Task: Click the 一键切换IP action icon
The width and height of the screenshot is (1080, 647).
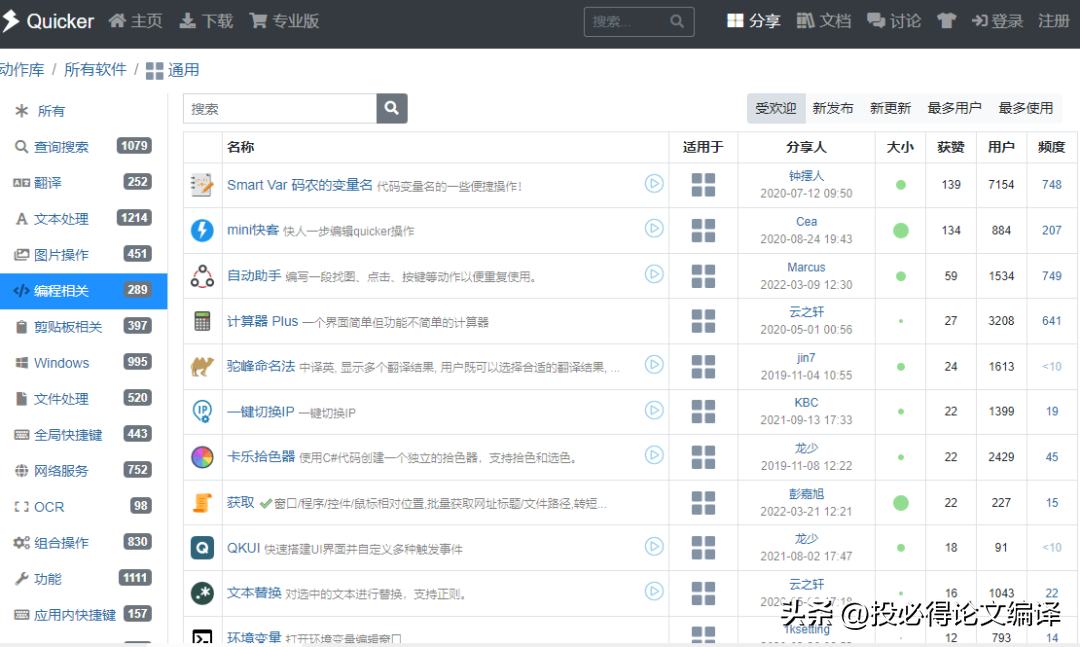Action: coord(202,411)
